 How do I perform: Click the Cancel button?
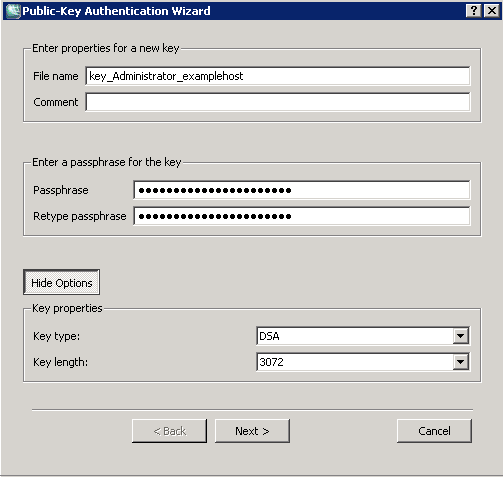tap(434, 431)
